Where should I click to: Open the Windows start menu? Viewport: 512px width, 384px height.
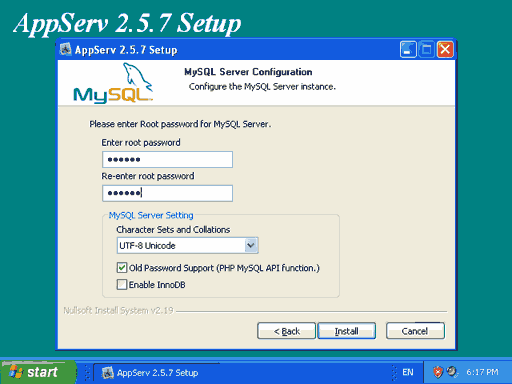tap(38, 372)
